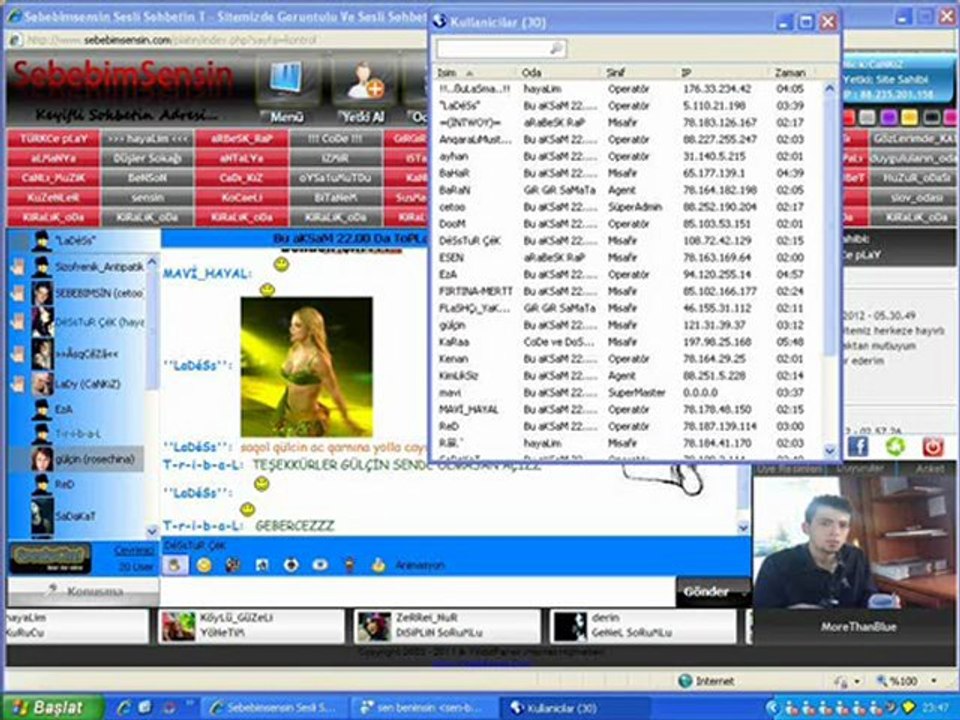Click the green recycle refresh icon
960x720 pixels.
pos(895,447)
